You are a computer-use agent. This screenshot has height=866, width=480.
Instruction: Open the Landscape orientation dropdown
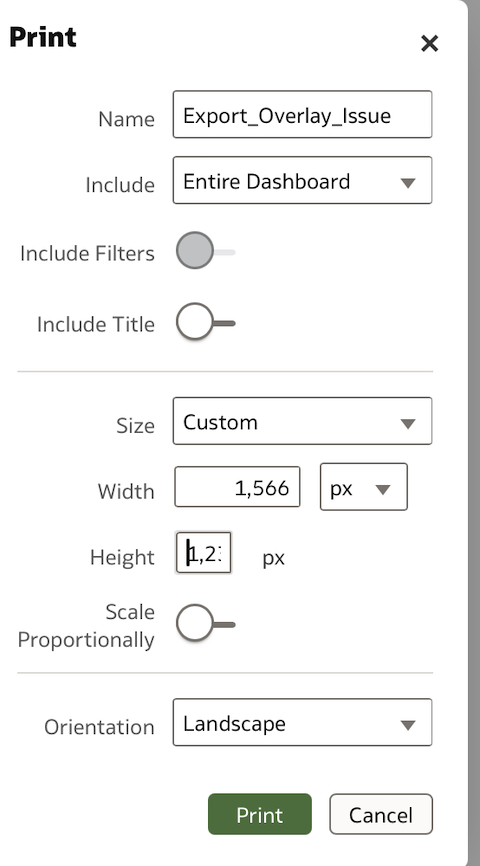pos(302,722)
